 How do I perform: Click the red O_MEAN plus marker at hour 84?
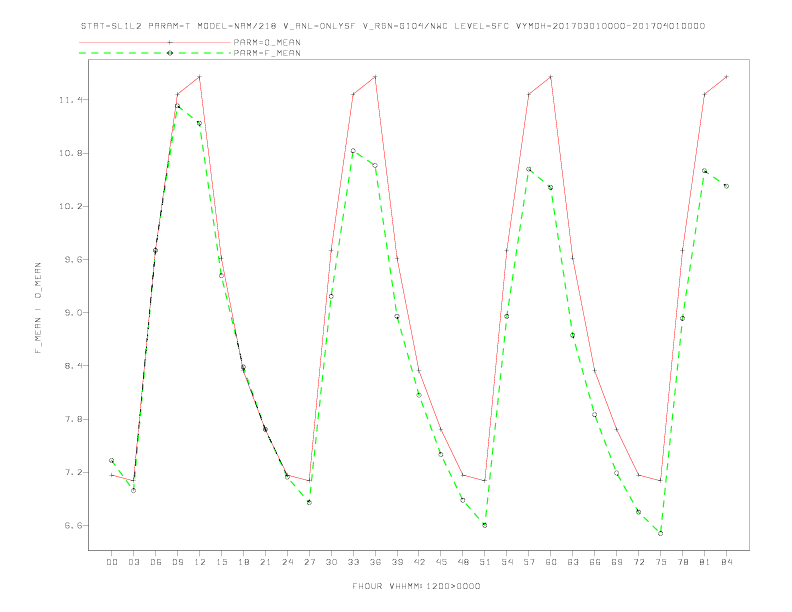pyautogui.click(x=726, y=77)
